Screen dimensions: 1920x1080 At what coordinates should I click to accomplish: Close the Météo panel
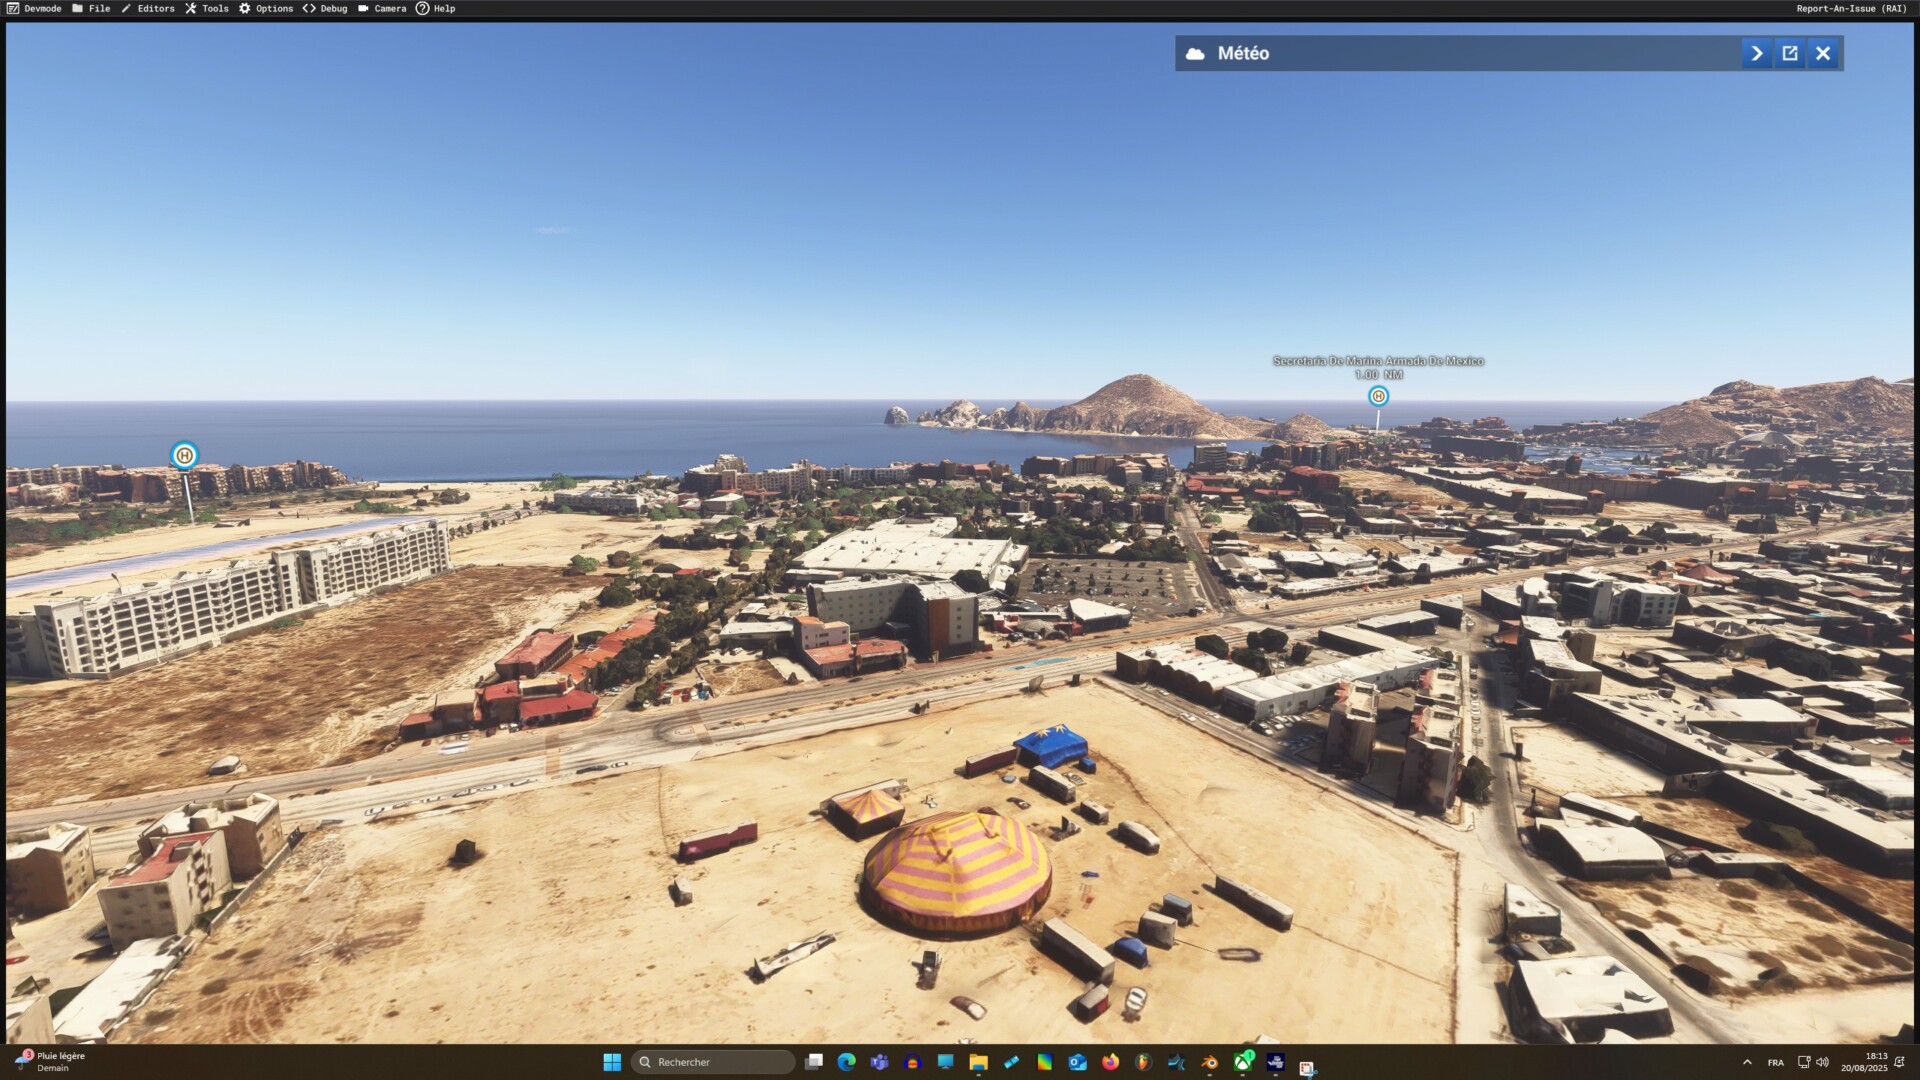pos(1823,53)
